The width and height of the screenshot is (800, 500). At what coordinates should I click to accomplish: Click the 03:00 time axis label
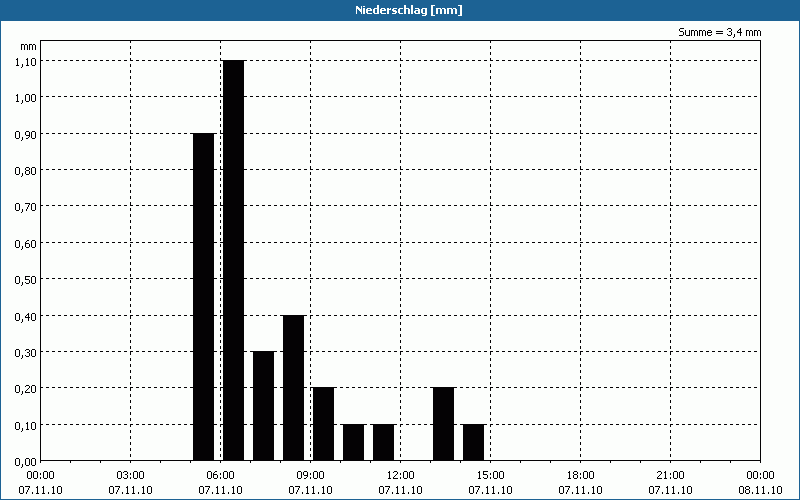point(131,476)
